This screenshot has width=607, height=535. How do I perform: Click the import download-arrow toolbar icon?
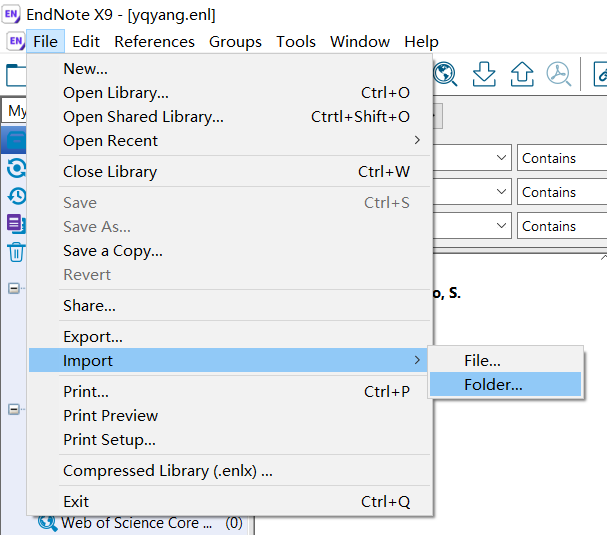[x=484, y=74]
